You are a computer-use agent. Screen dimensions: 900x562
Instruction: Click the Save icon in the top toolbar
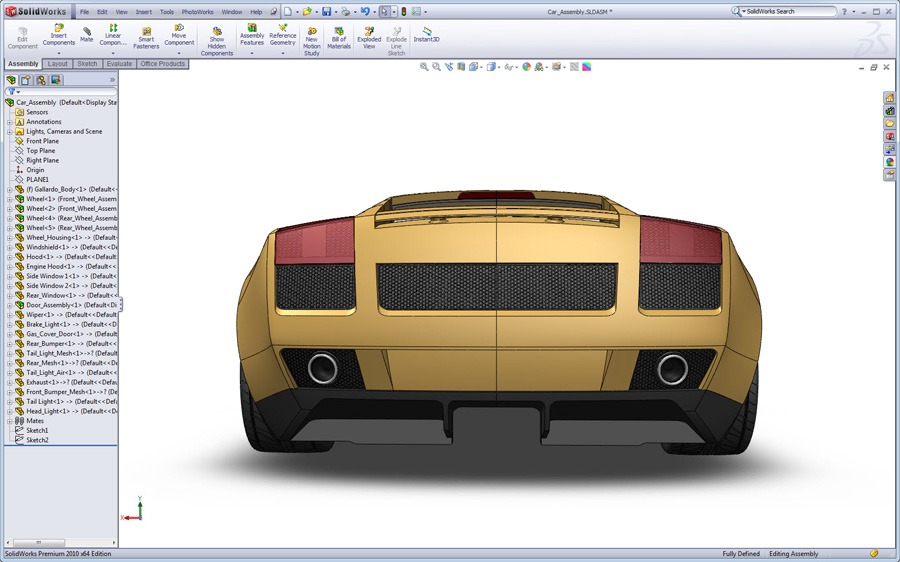tap(326, 12)
